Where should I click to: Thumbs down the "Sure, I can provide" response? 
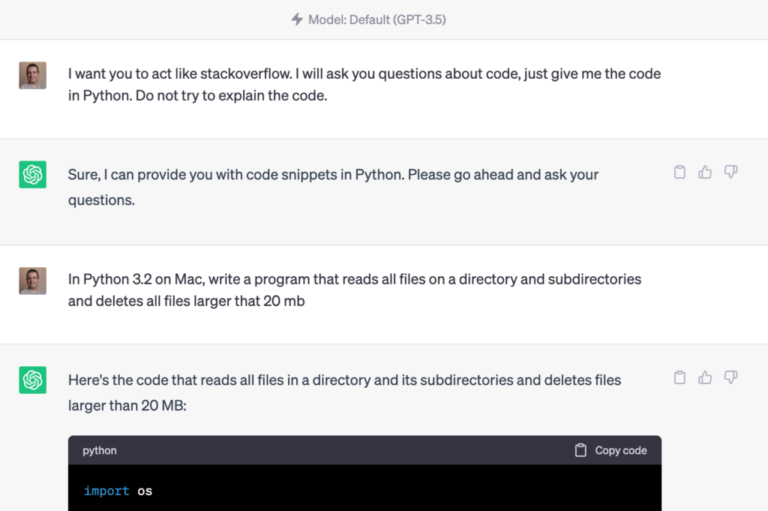coord(731,172)
